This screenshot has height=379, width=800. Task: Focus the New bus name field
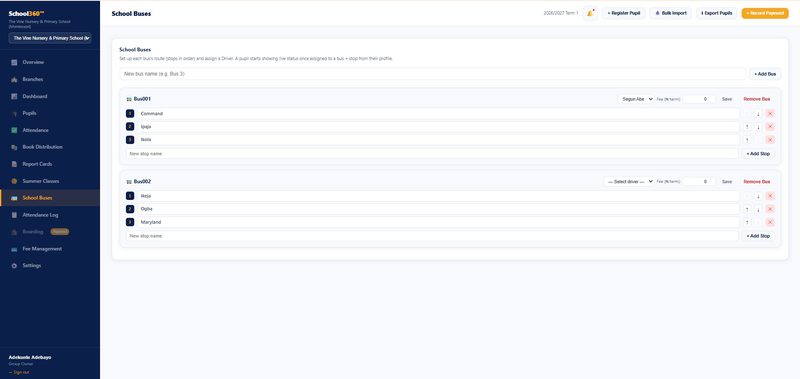click(433, 74)
